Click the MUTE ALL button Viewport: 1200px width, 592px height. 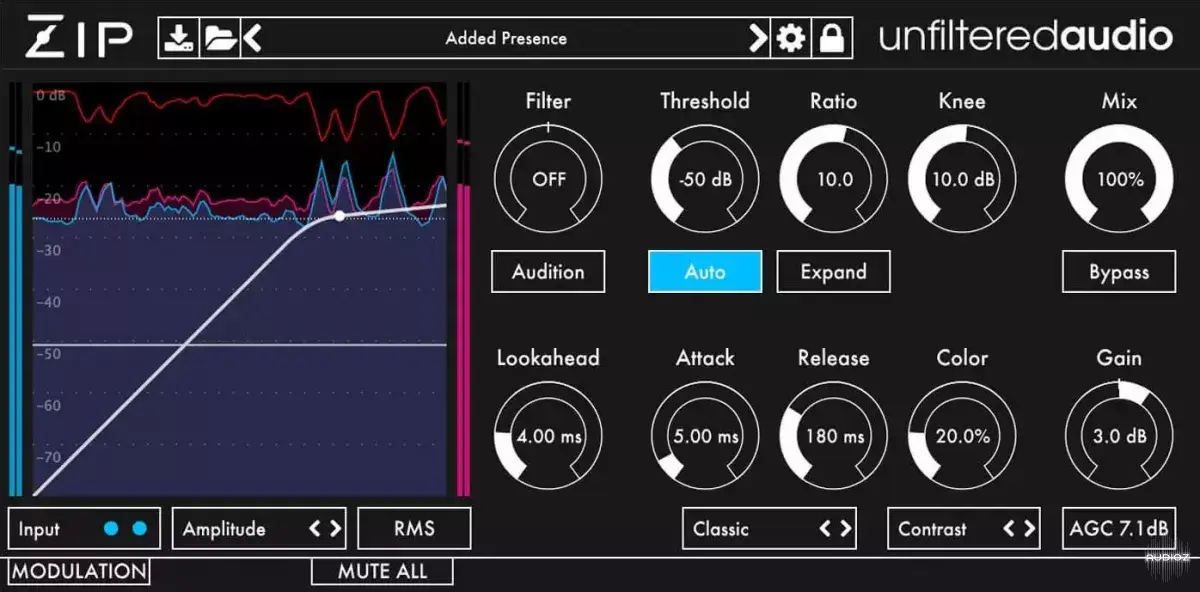[382, 571]
